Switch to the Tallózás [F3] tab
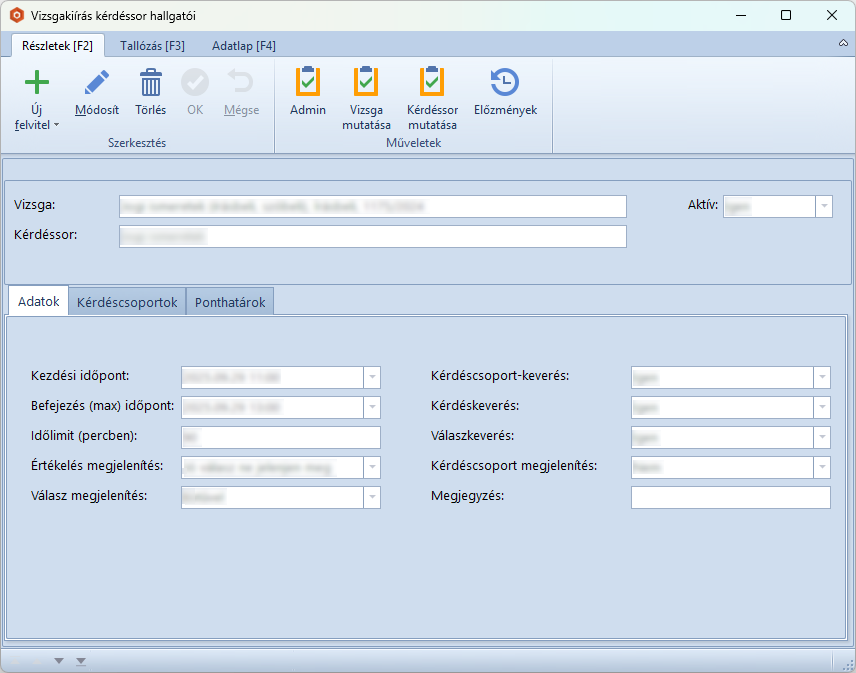 (x=152, y=45)
